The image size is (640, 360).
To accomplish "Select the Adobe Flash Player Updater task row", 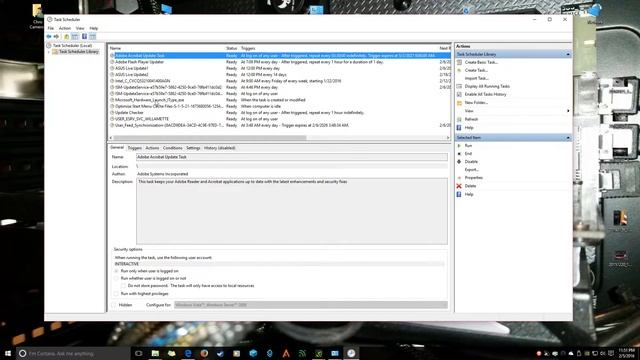I will 280,62.
